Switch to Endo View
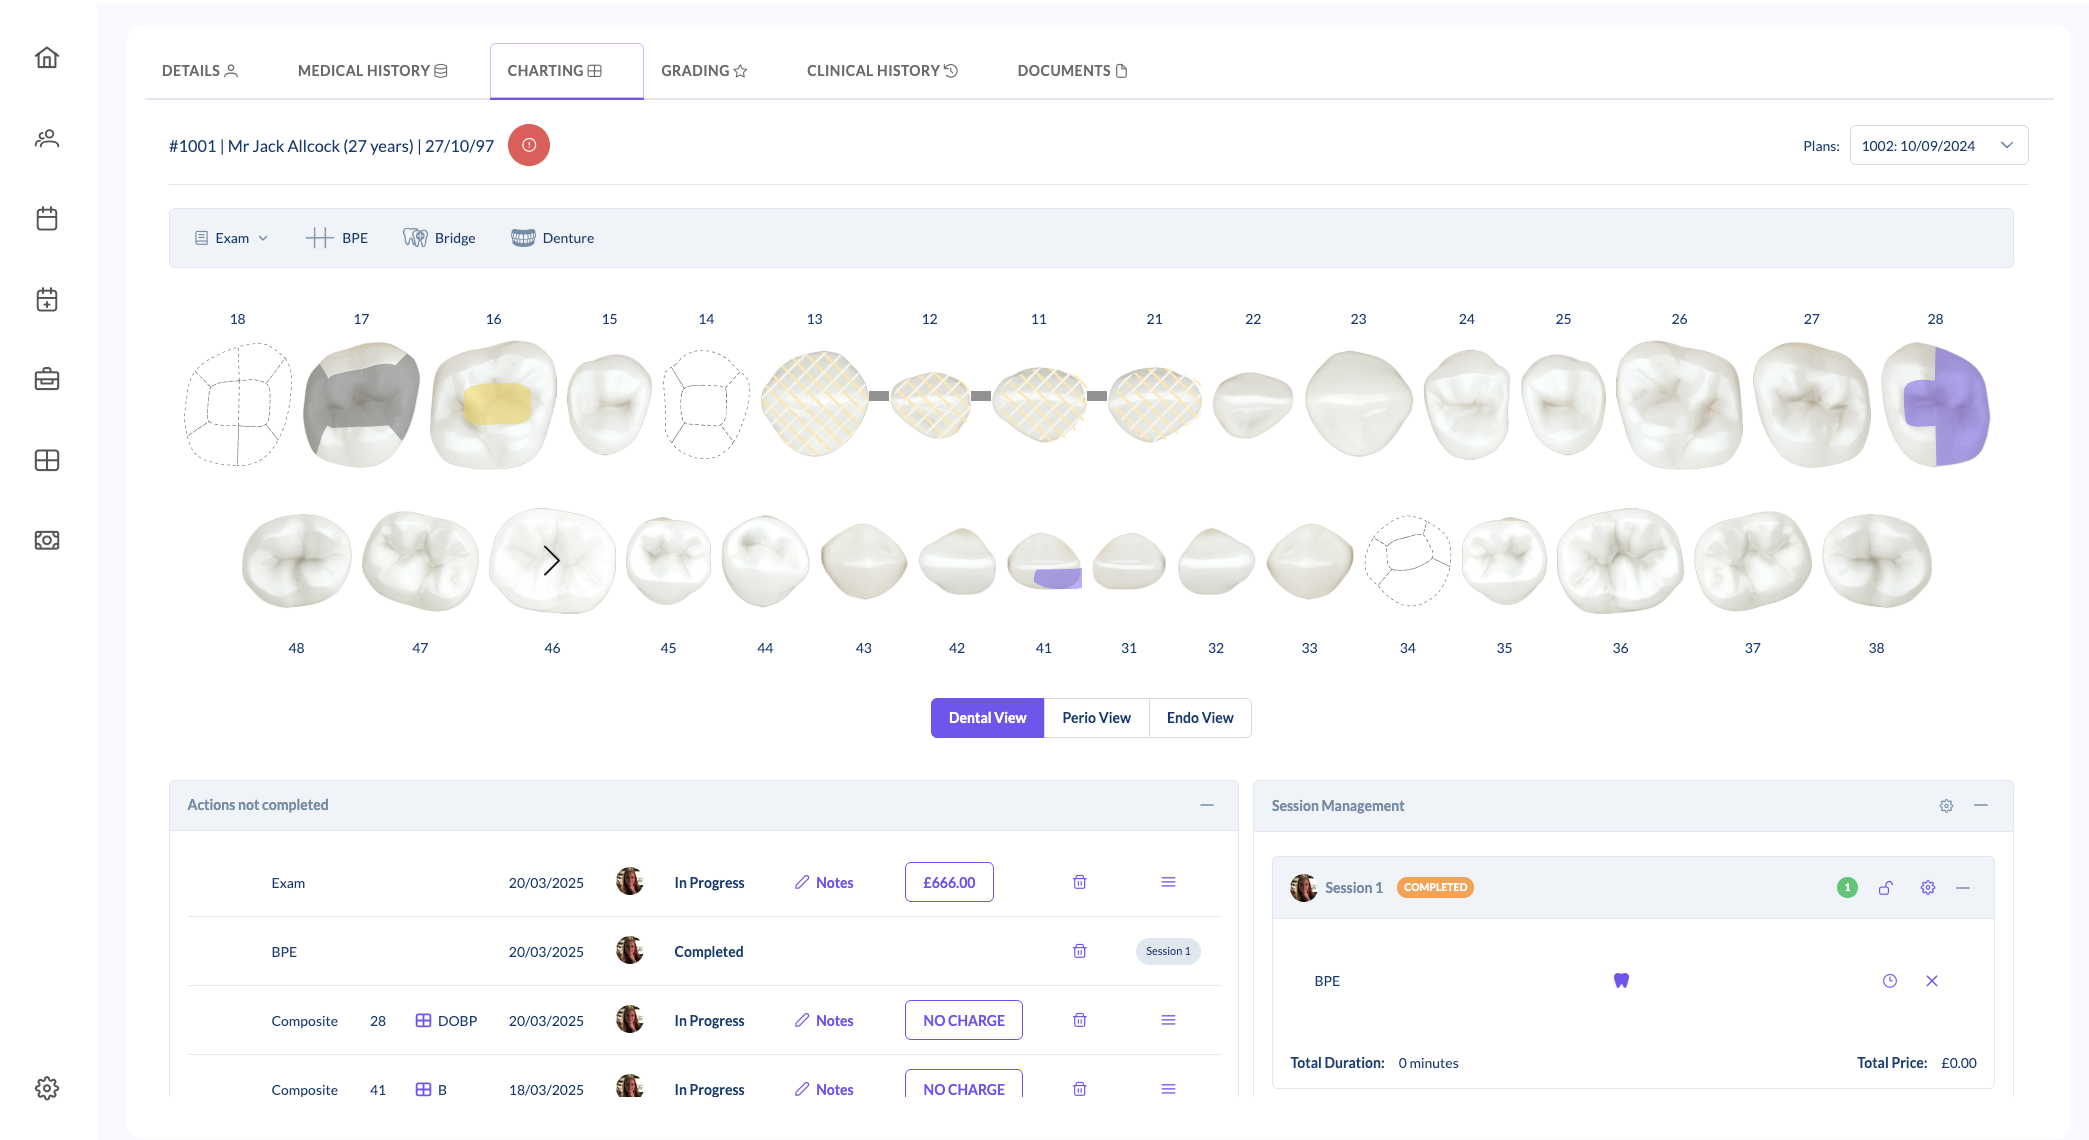 pyautogui.click(x=1199, y=717)
